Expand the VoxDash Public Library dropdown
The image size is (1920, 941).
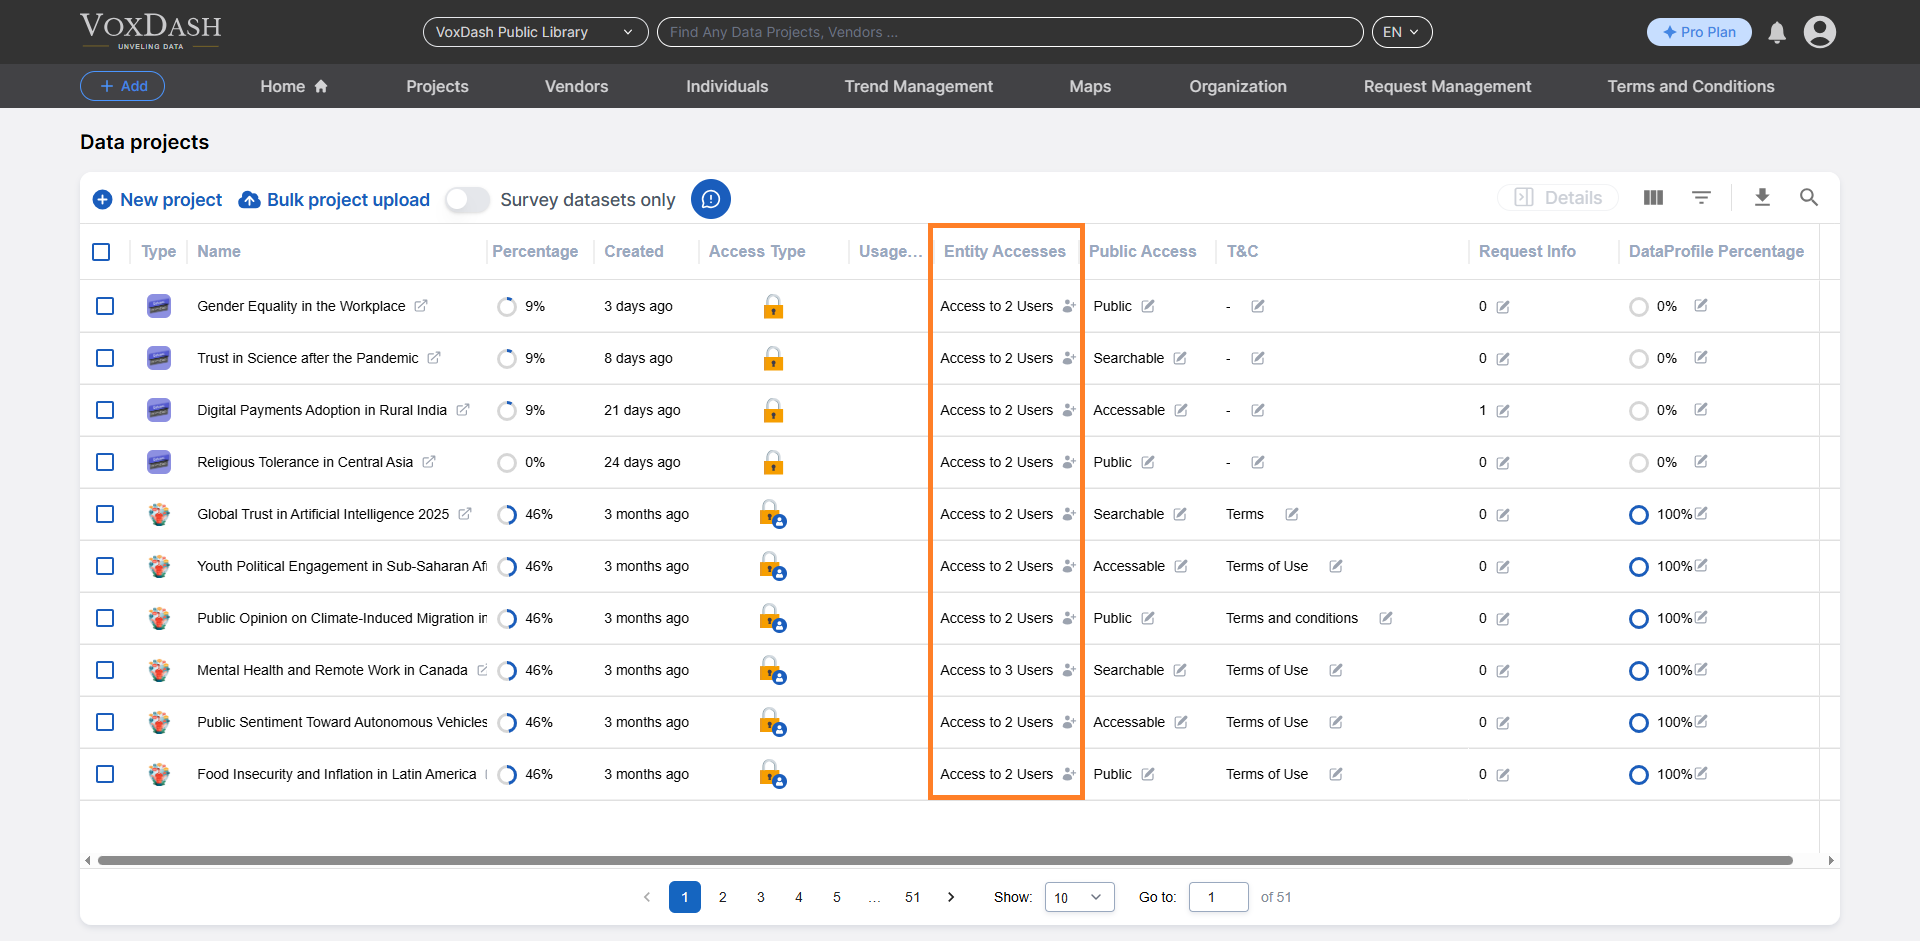pos(535,32)
